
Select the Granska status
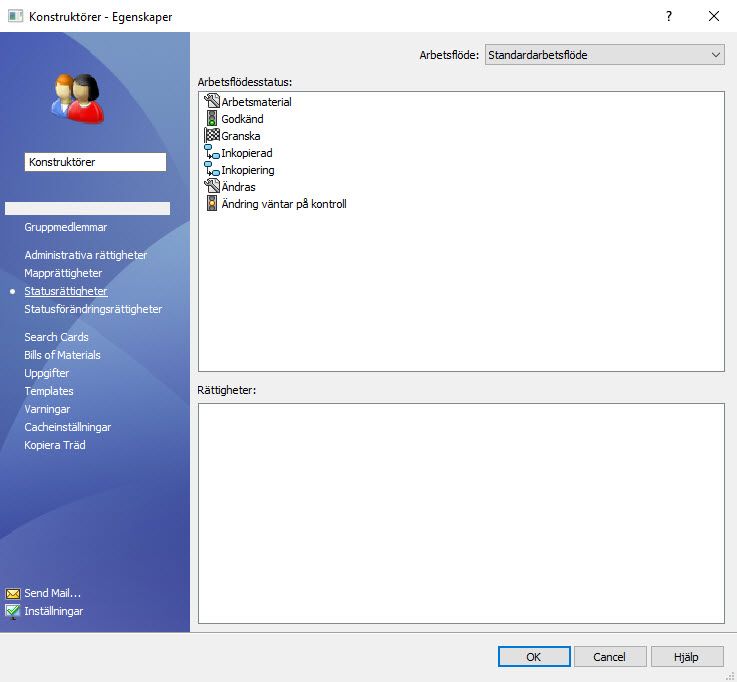[241, 136]
